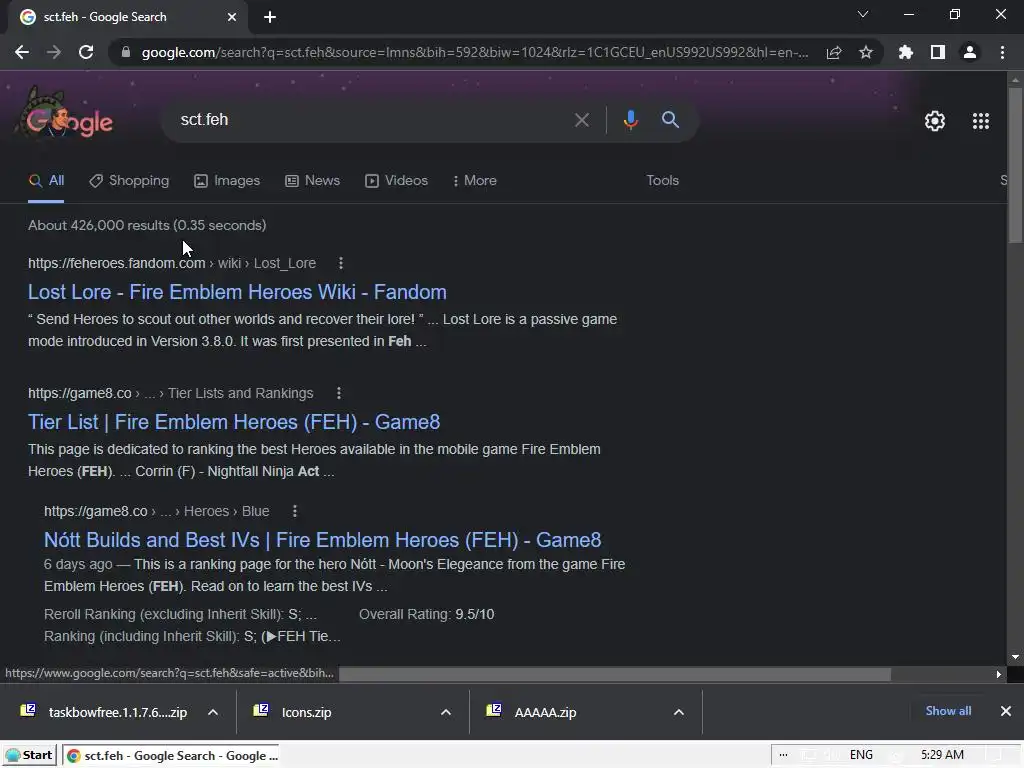Click the game8.co Tier Lists breadcrumb
This screenshot has width=1024, height=768.
click(170, 393)
